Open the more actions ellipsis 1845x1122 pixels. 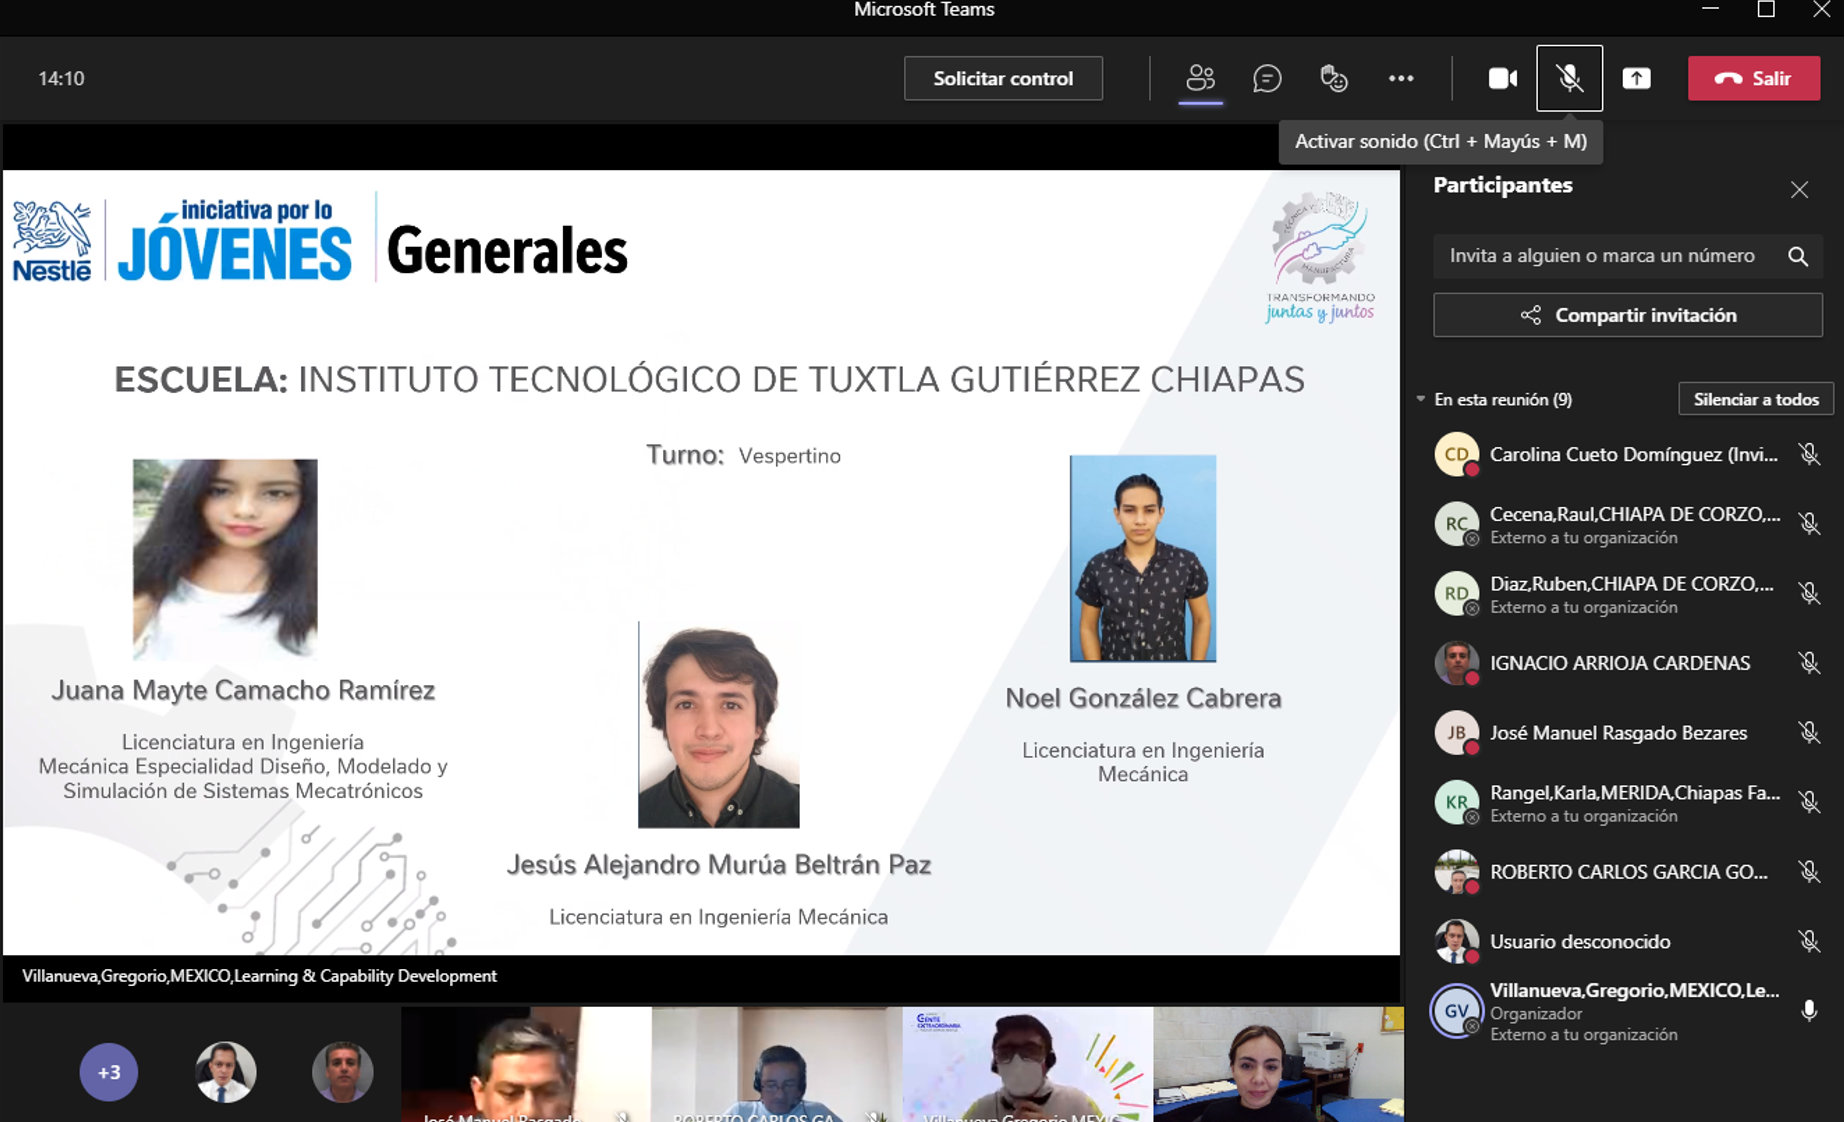point(1401,78)
